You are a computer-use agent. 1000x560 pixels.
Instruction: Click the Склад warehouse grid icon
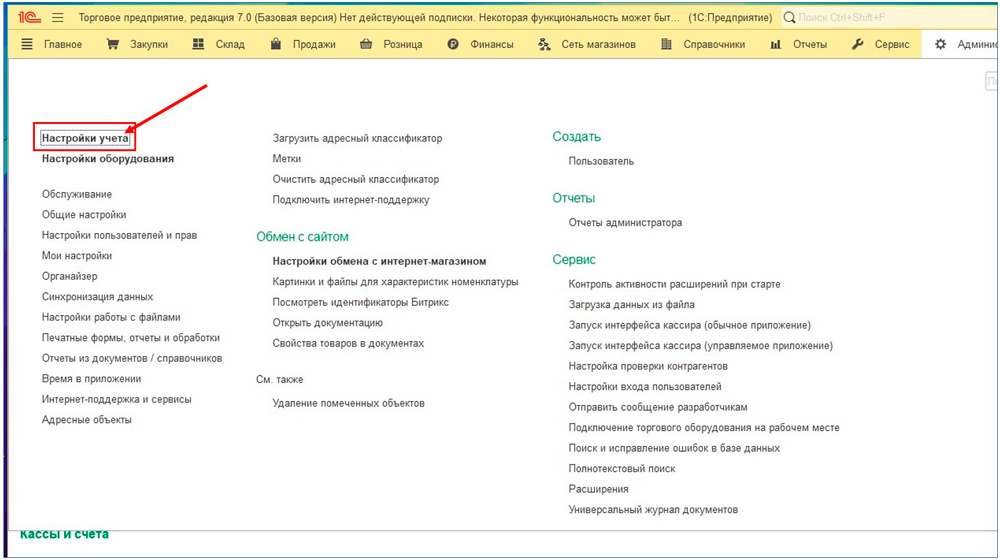coord(198,44)
